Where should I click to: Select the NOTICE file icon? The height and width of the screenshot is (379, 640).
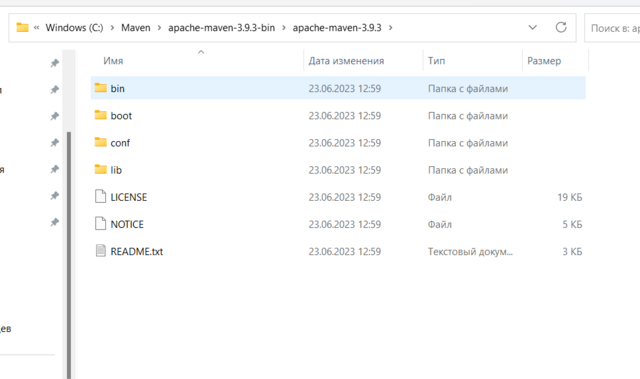pyautogui.click(x=100, y=224)
